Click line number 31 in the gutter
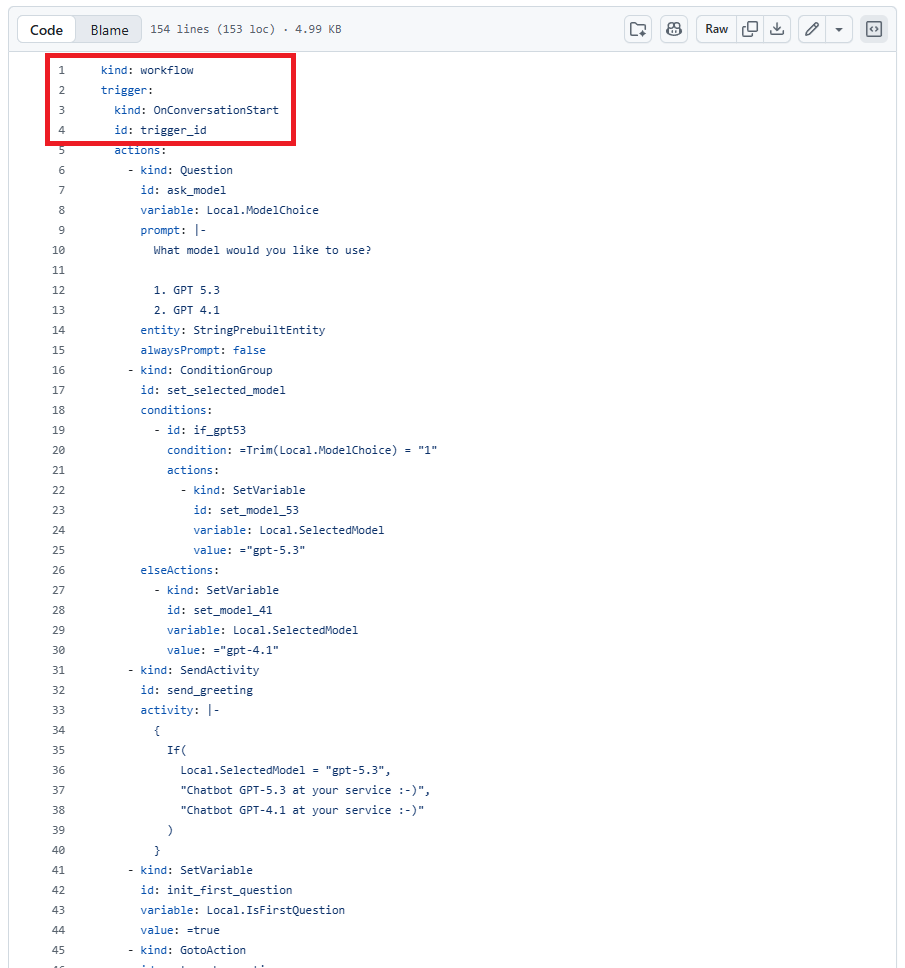905x968 pixels. coord(58,670)
